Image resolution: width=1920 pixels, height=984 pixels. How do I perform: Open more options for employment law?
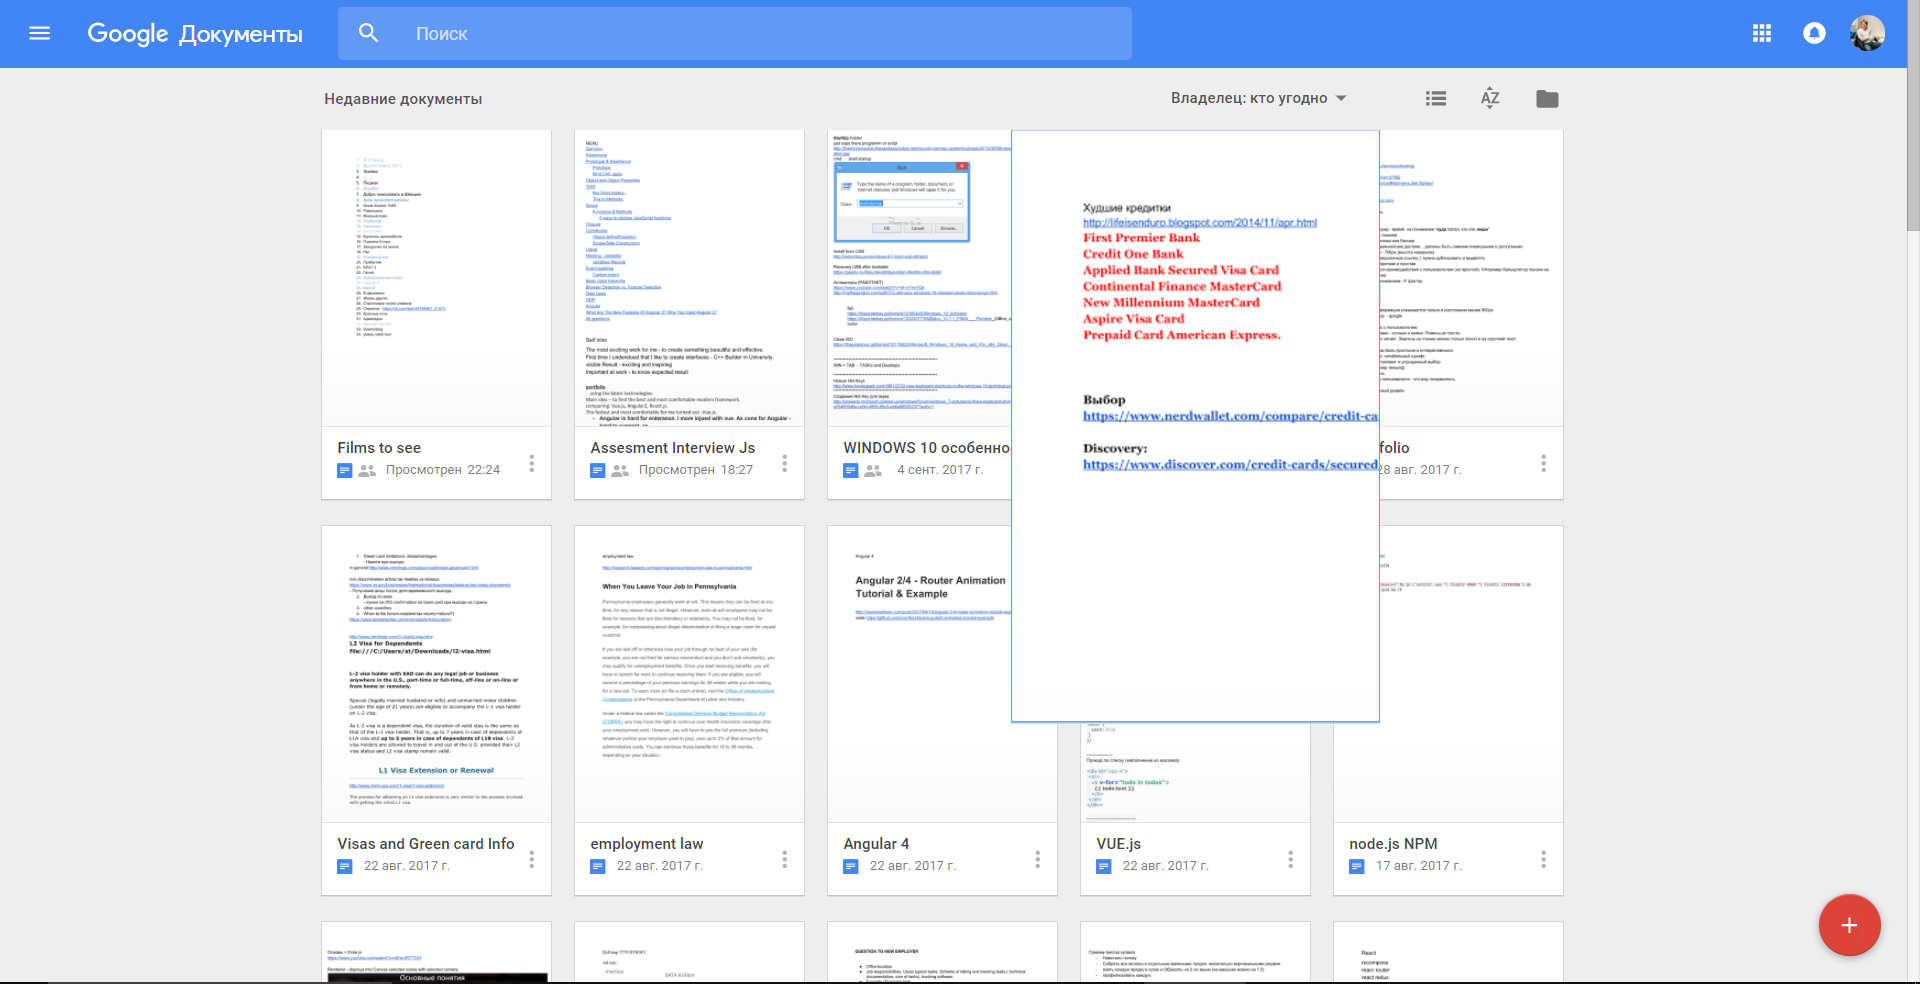pyautogui.click(x=784, y=859)
